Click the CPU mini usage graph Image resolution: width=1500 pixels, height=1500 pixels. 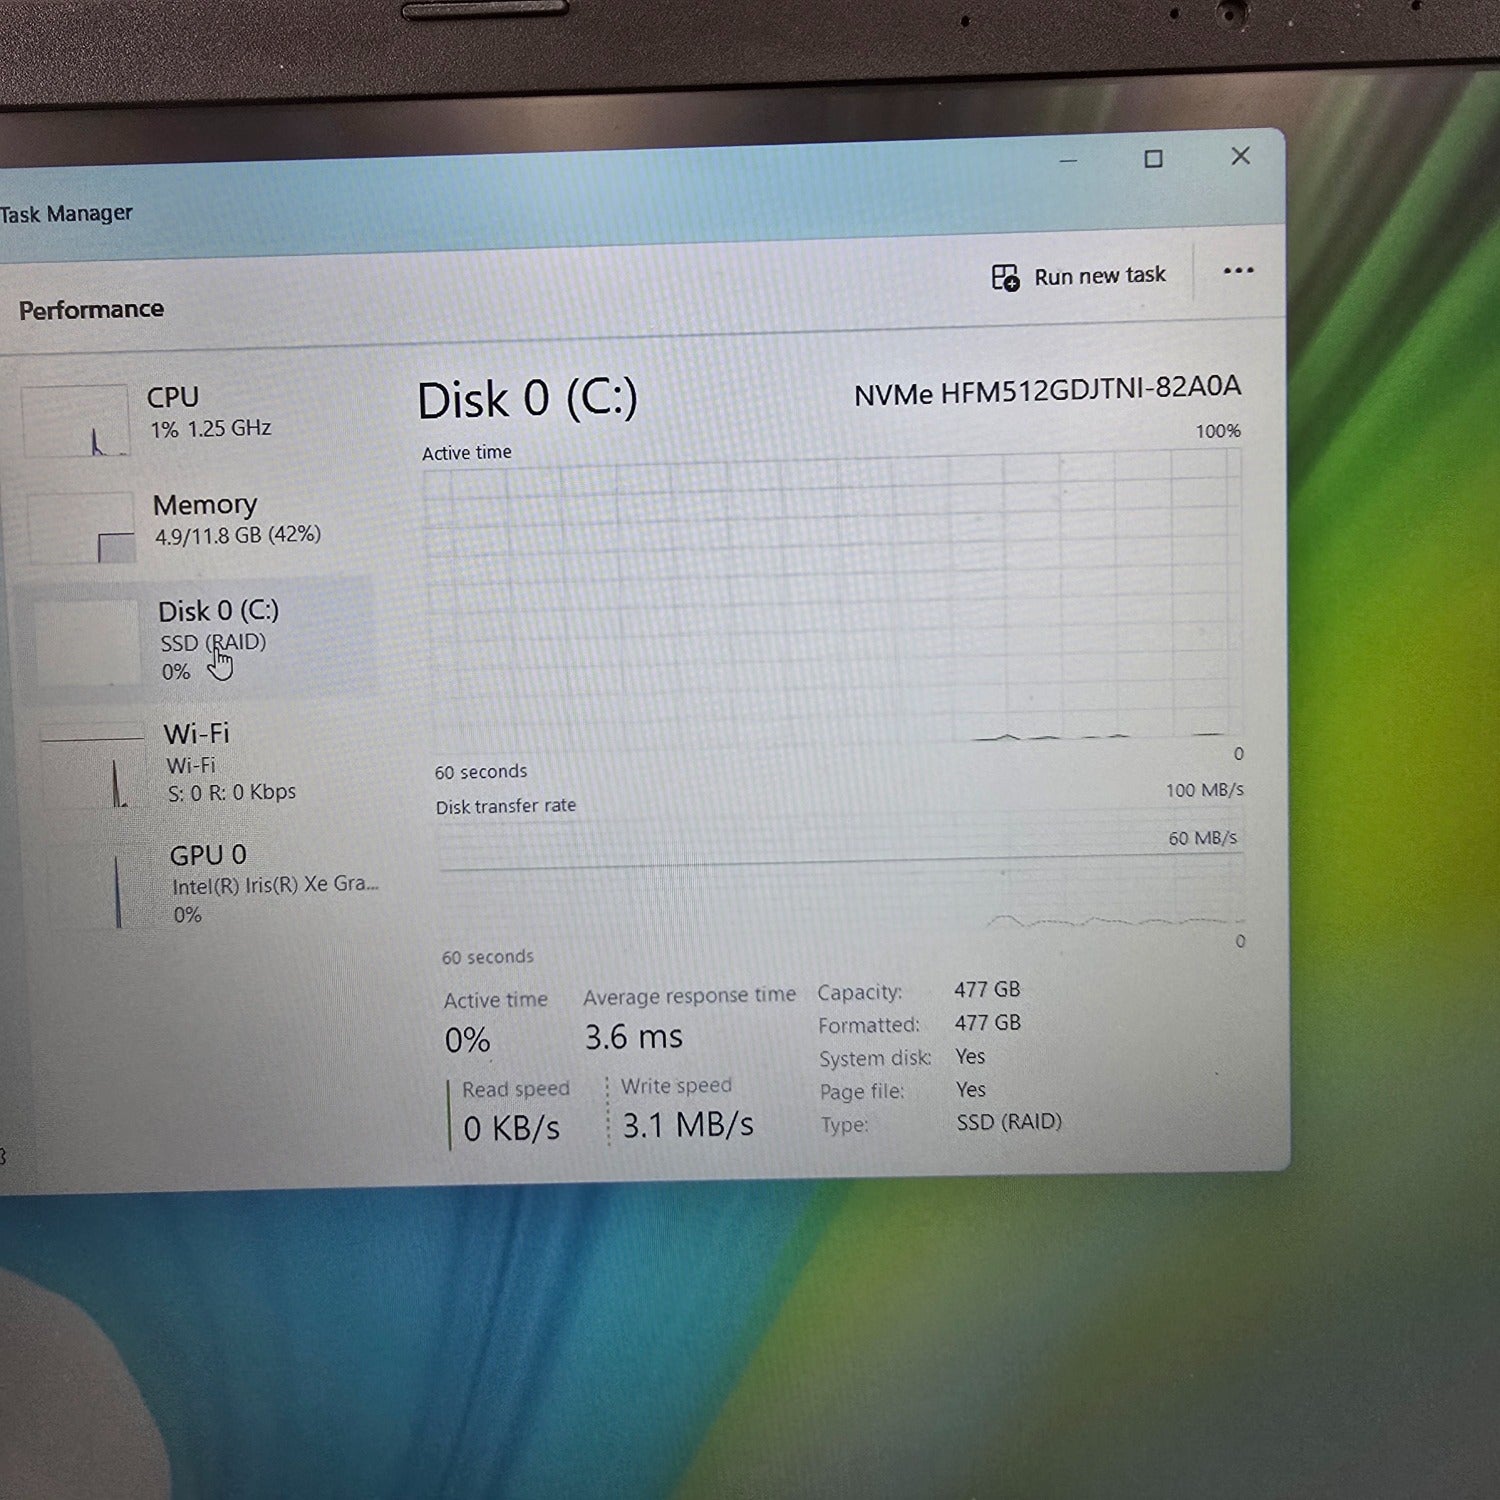point(76,421)
